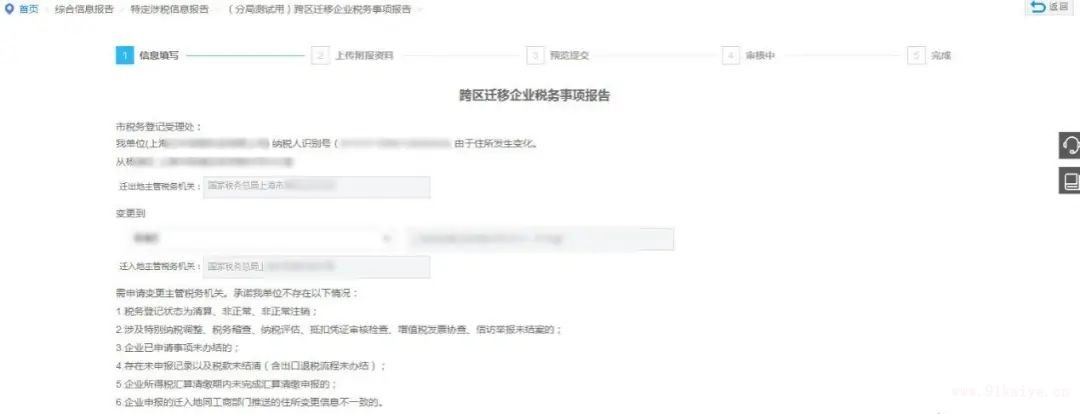Open 综合信息报告 breadcrumb
Image resolution: width=1080 pixels, height=414 pixels.
(85, 10)
